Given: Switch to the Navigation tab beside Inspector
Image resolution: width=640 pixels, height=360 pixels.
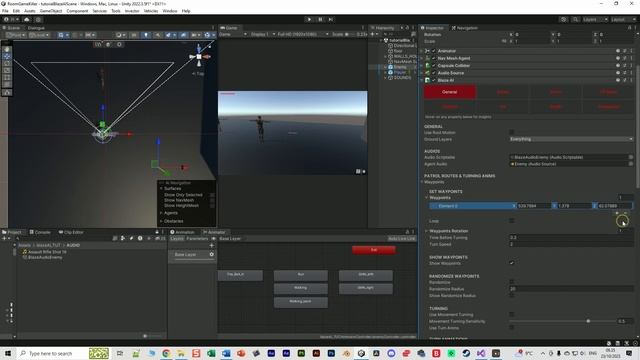Looking at the screenshot, I should (x=464, y=28).
